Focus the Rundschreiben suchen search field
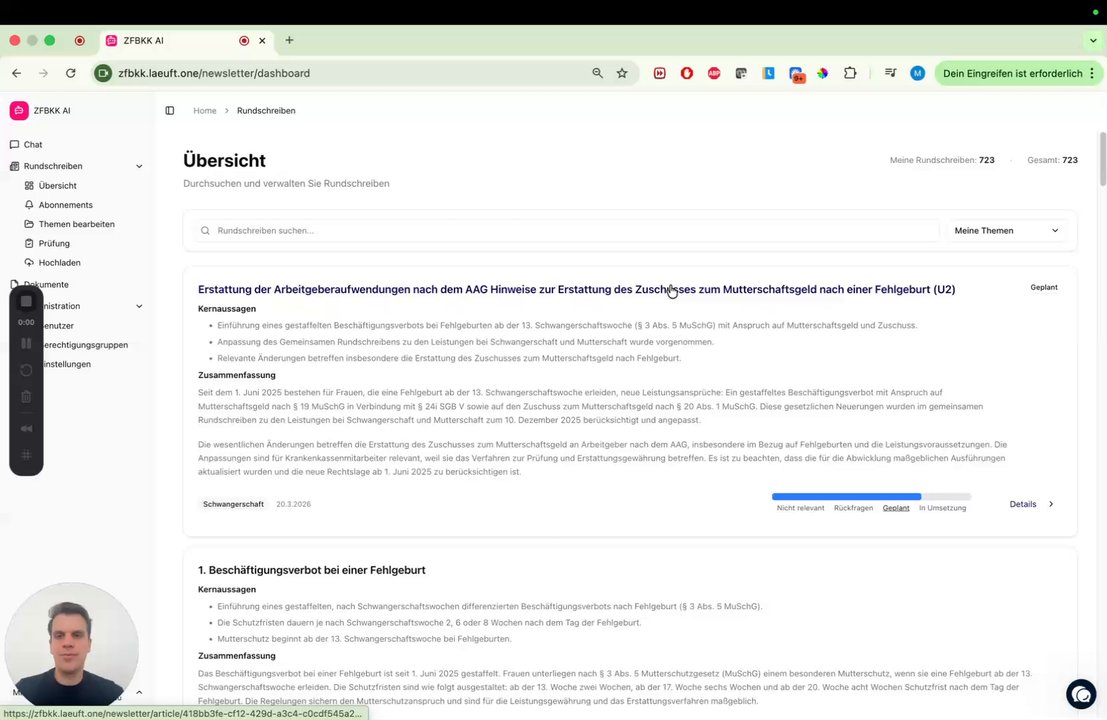 [x=566, y=230]
